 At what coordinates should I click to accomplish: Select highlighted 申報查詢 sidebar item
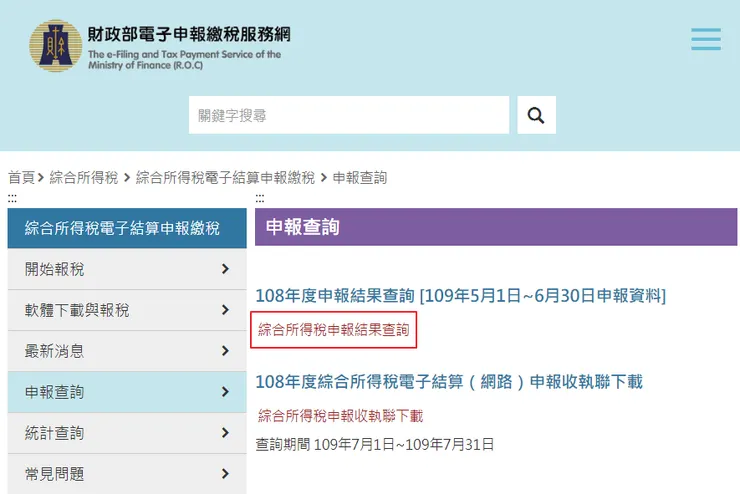pos(127,392)
